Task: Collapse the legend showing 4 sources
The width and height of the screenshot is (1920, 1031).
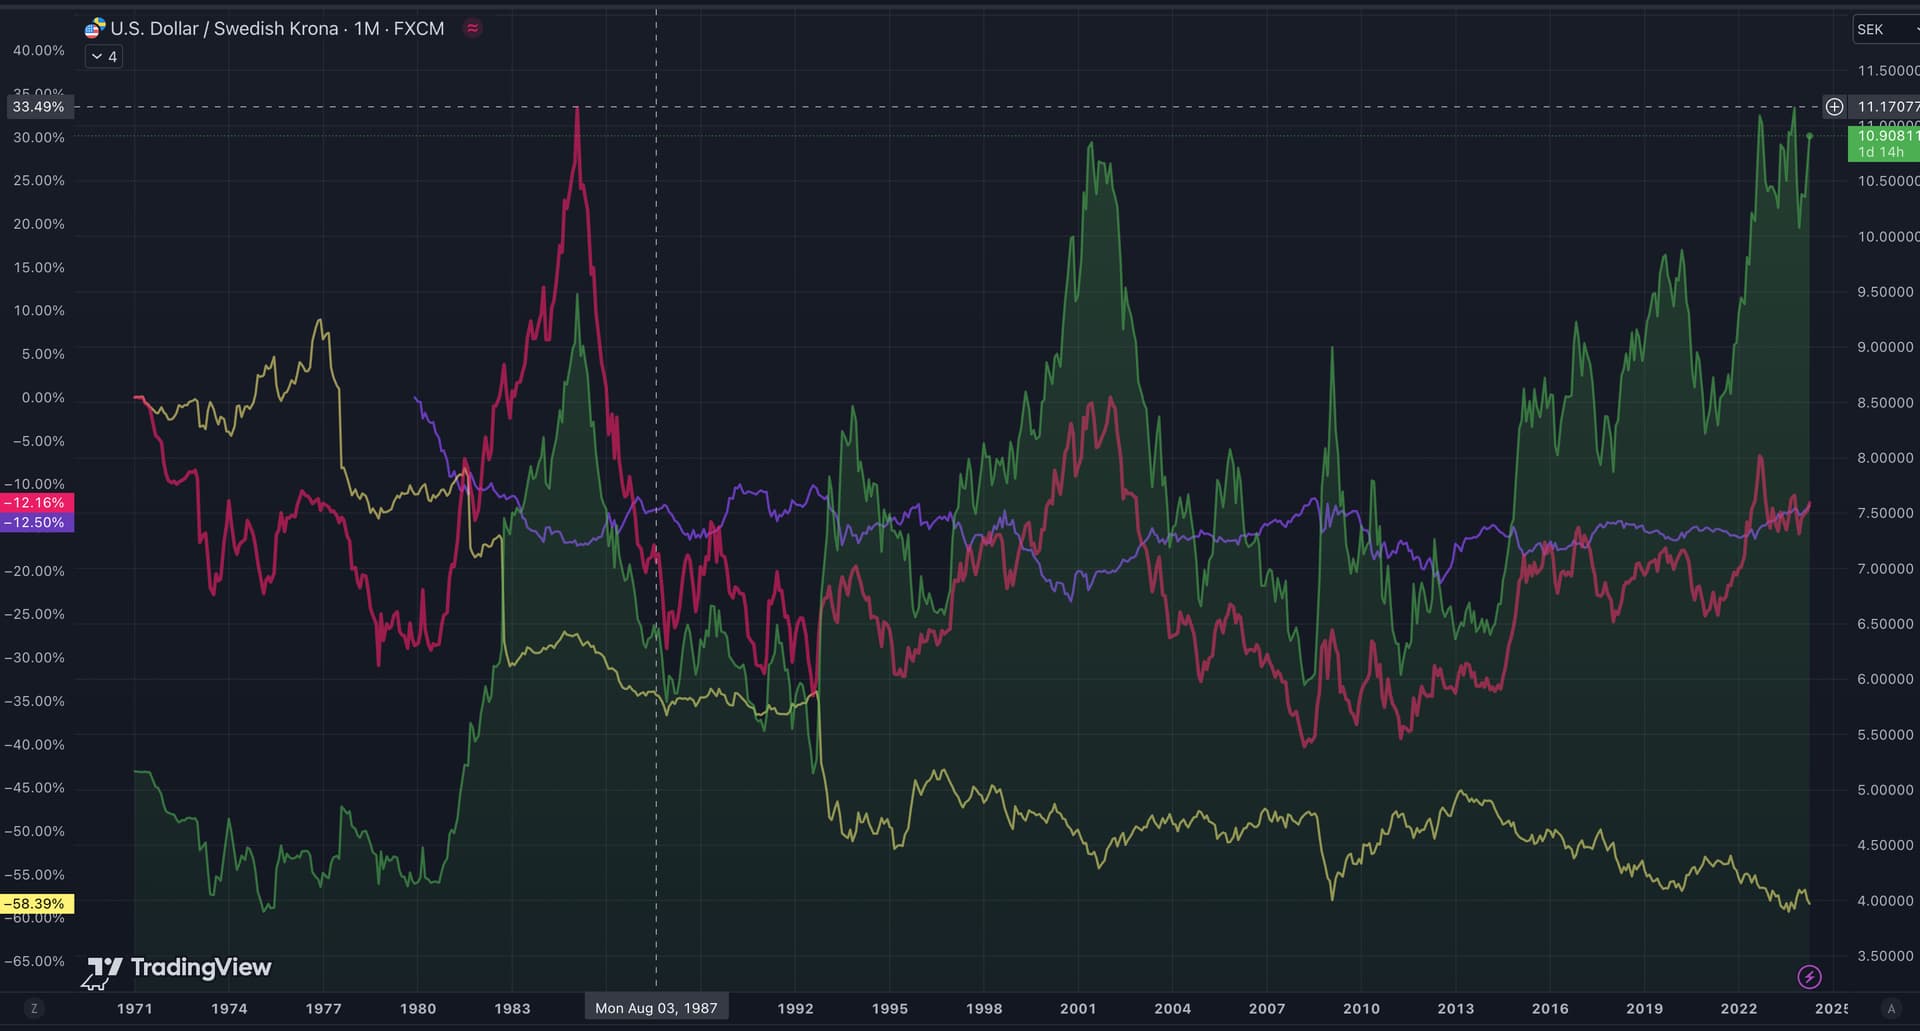Action: [x=104, y=57]
